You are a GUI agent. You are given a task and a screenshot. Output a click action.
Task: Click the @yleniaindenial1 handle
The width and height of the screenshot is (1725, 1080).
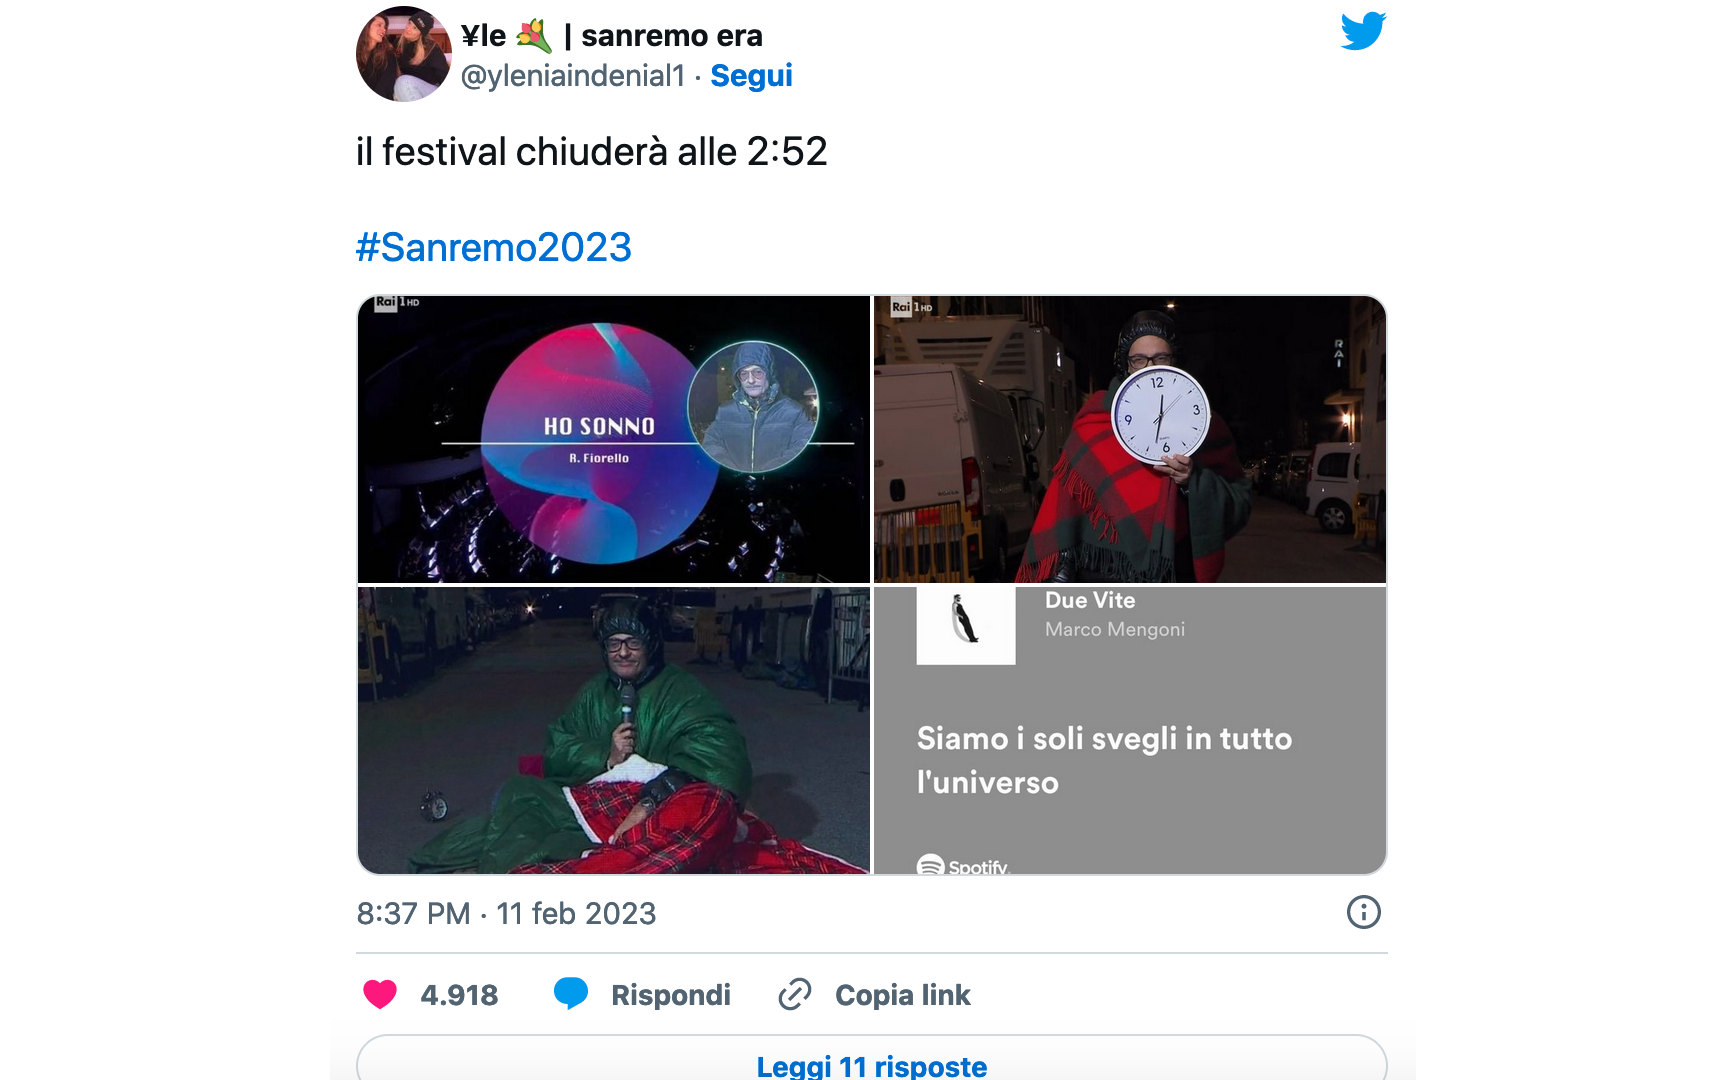pyautogui.click(x=573, y=76)
